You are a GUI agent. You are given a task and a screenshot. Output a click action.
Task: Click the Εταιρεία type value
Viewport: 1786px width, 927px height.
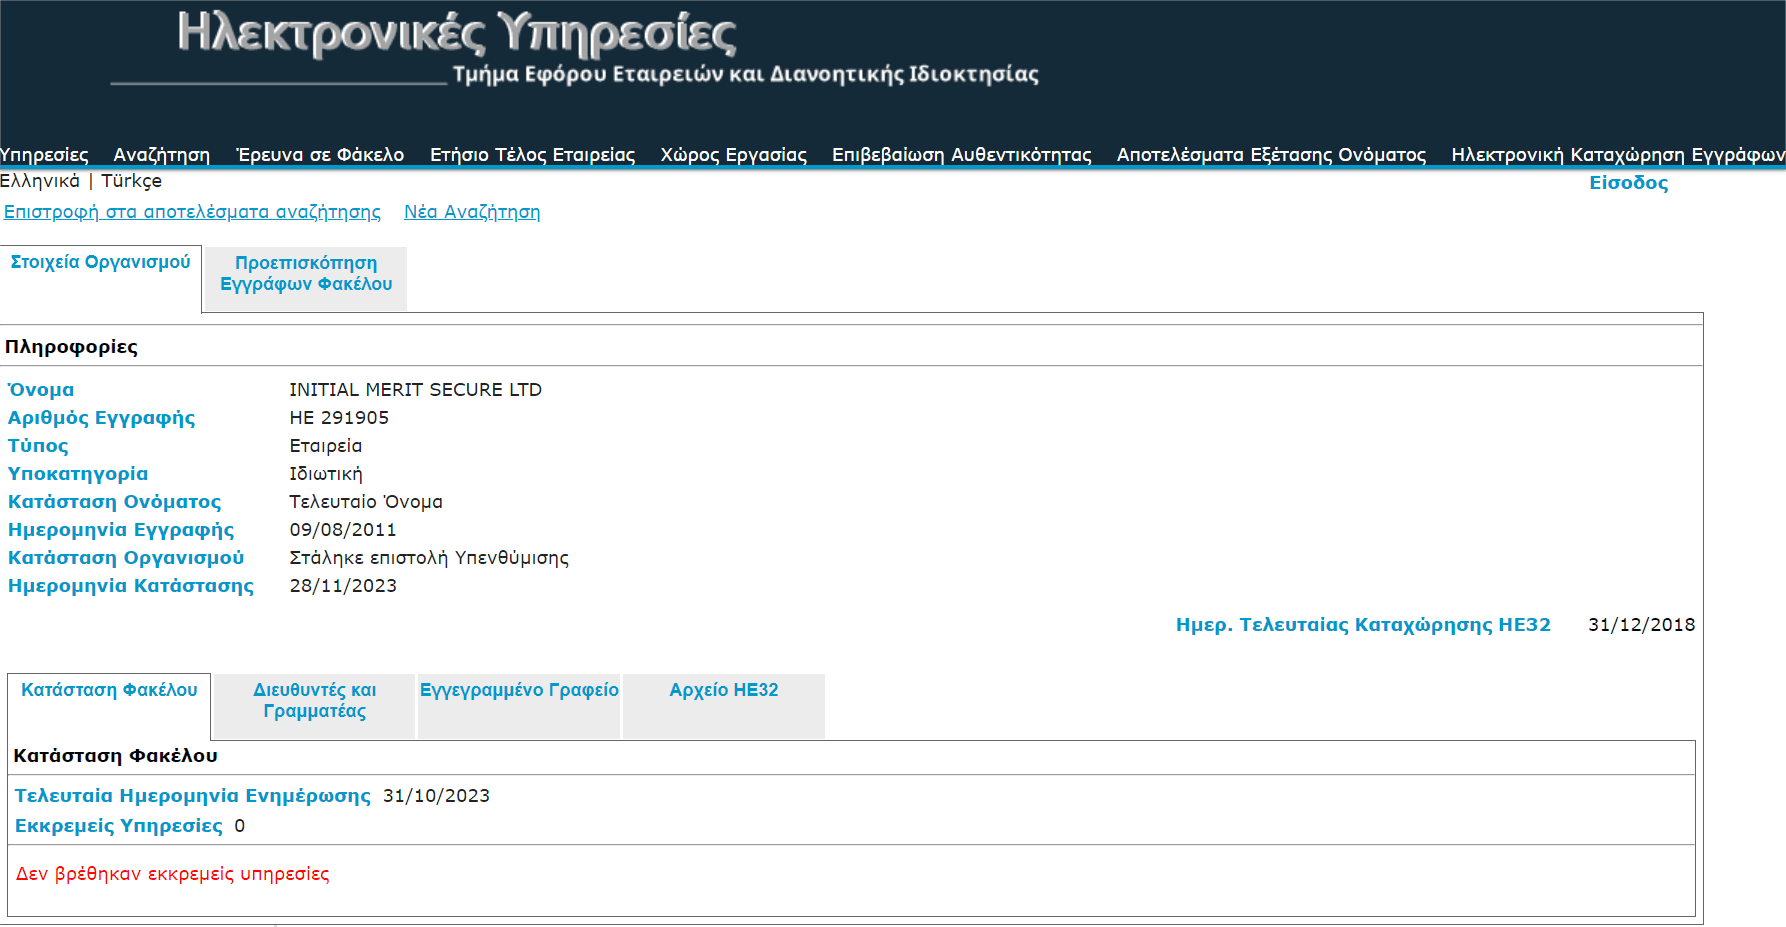(326, 446)
